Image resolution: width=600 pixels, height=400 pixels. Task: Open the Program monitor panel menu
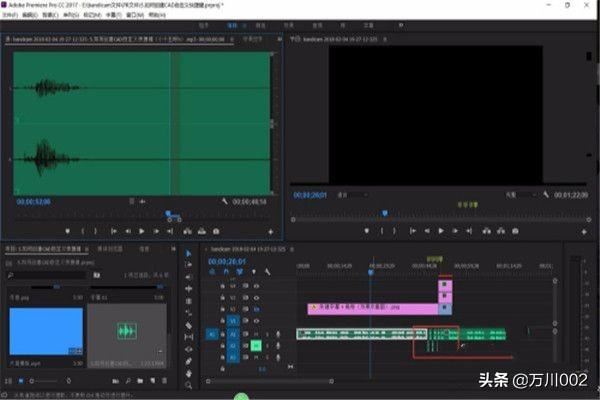click(385, 39)
